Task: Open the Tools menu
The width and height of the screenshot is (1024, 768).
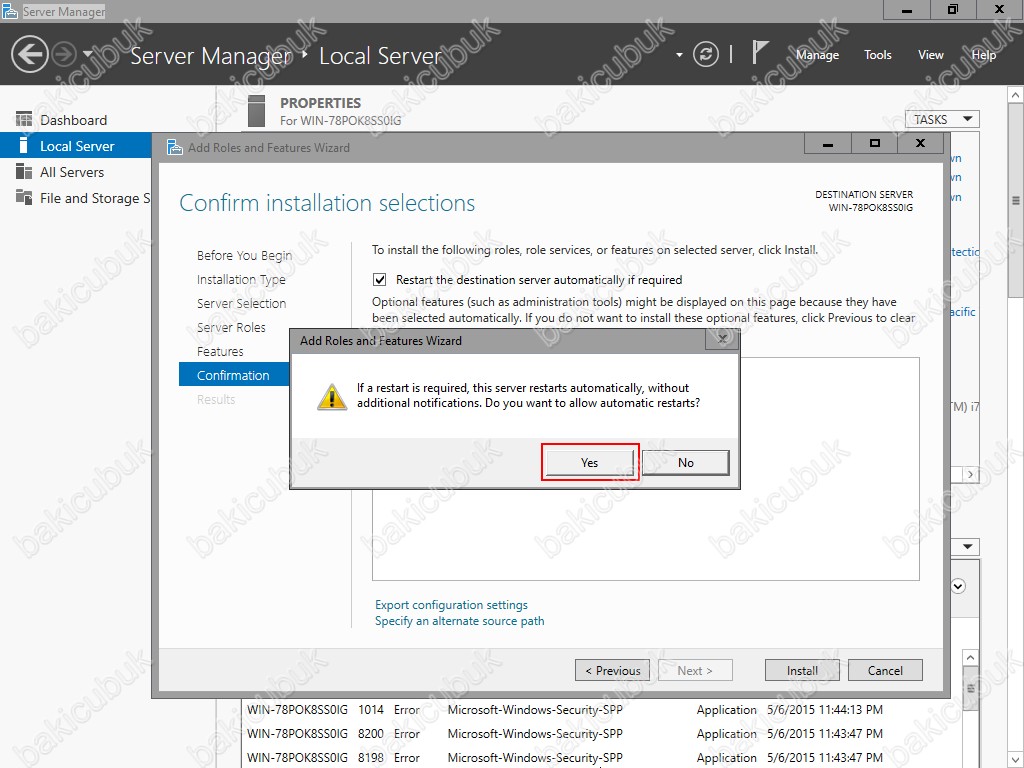Action: click(x=877, y=55)
